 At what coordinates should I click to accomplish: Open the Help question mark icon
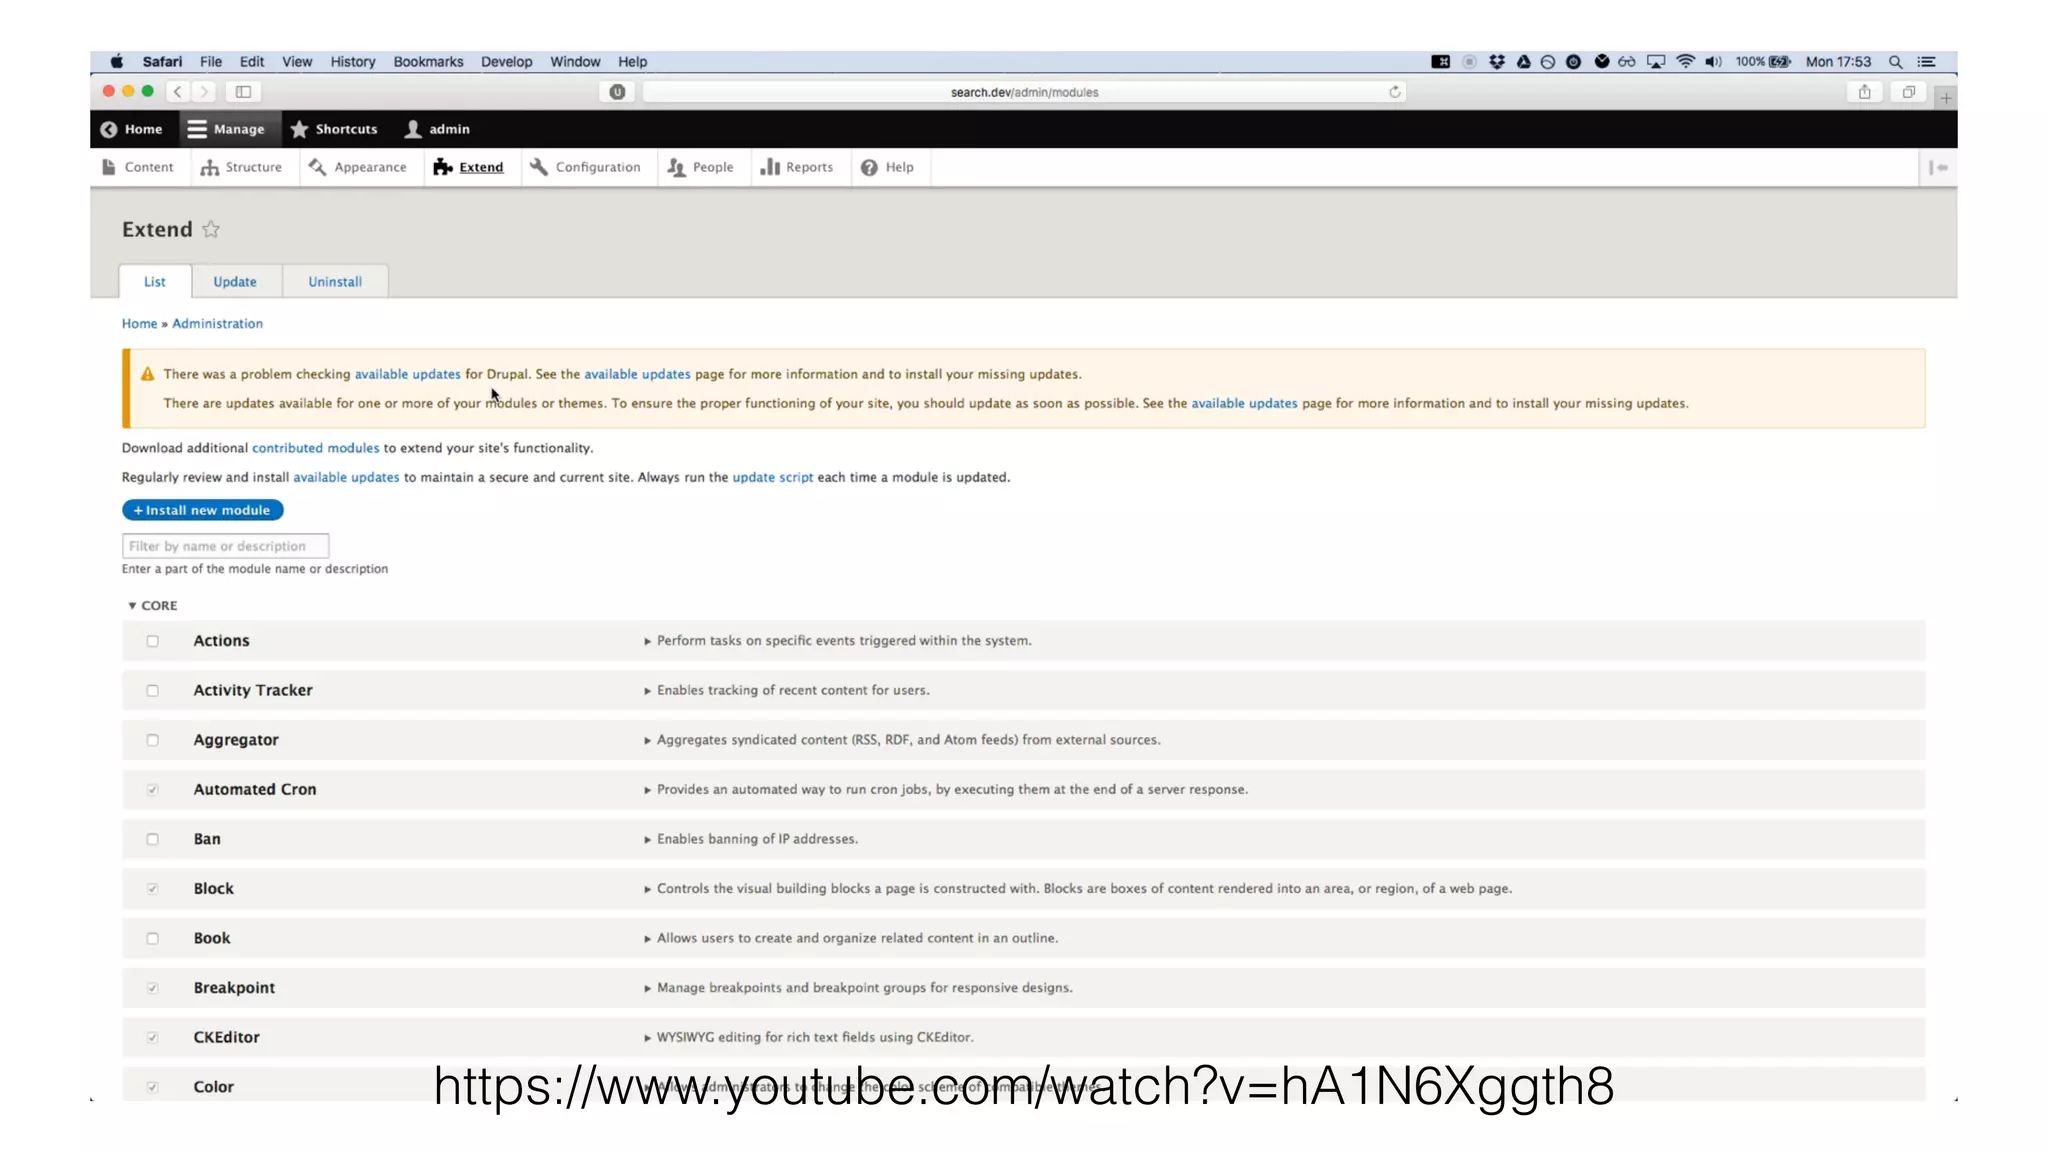point(869,167)
